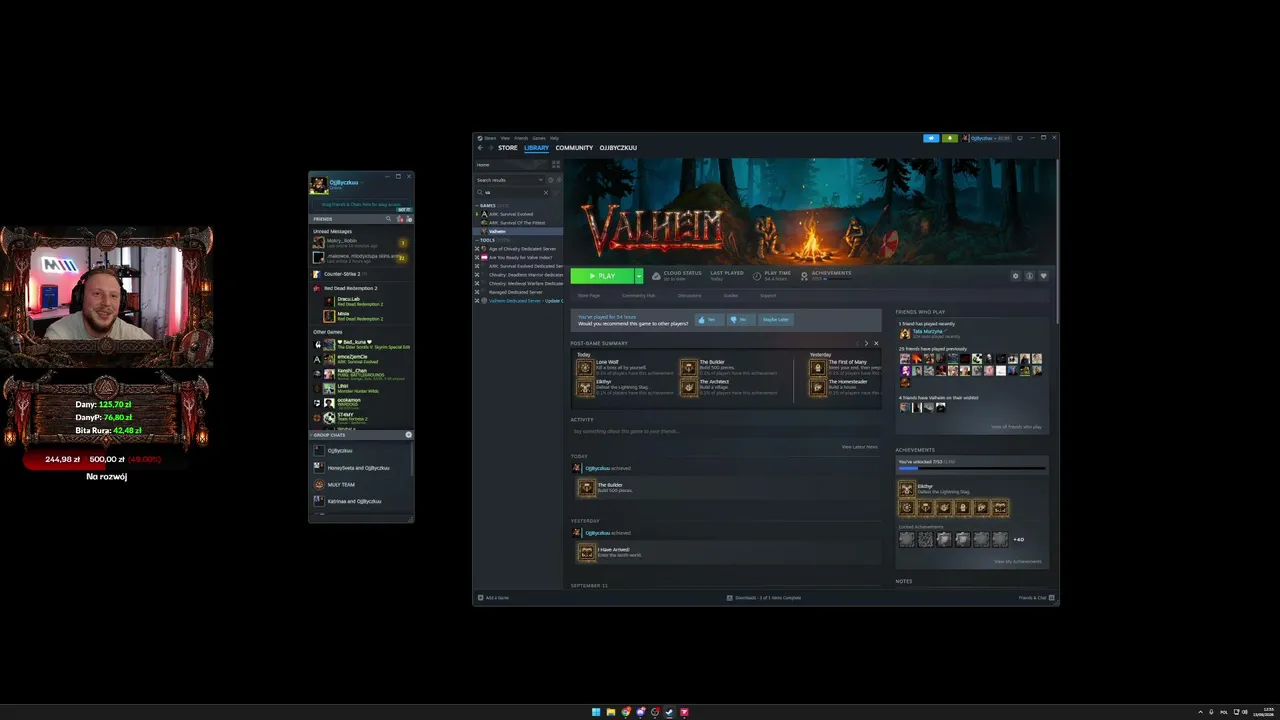Viewport: 1280px width, 720px height.
Task: Collapse the GAMES category in library
Action: coord(477,206)
